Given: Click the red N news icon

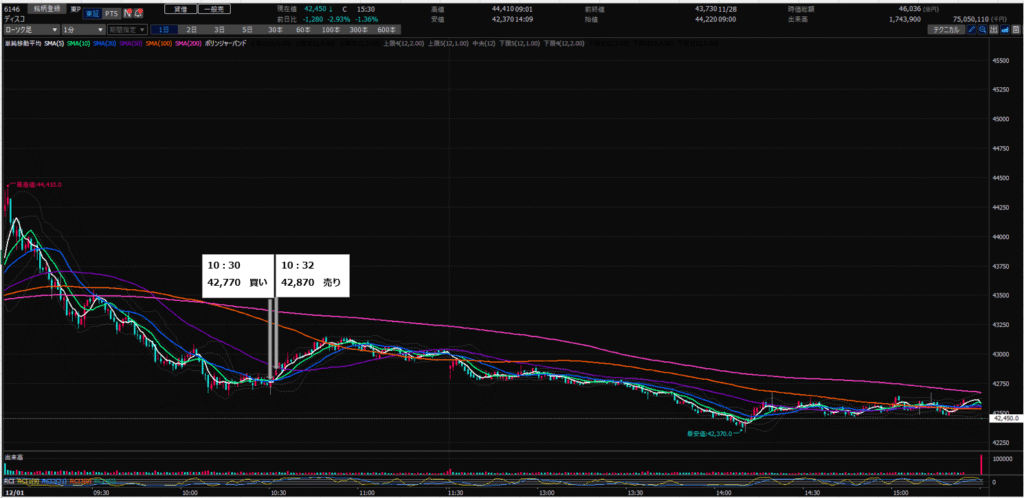Looking at the screenshot, I should pyautogui.click(x=126, y=14).
